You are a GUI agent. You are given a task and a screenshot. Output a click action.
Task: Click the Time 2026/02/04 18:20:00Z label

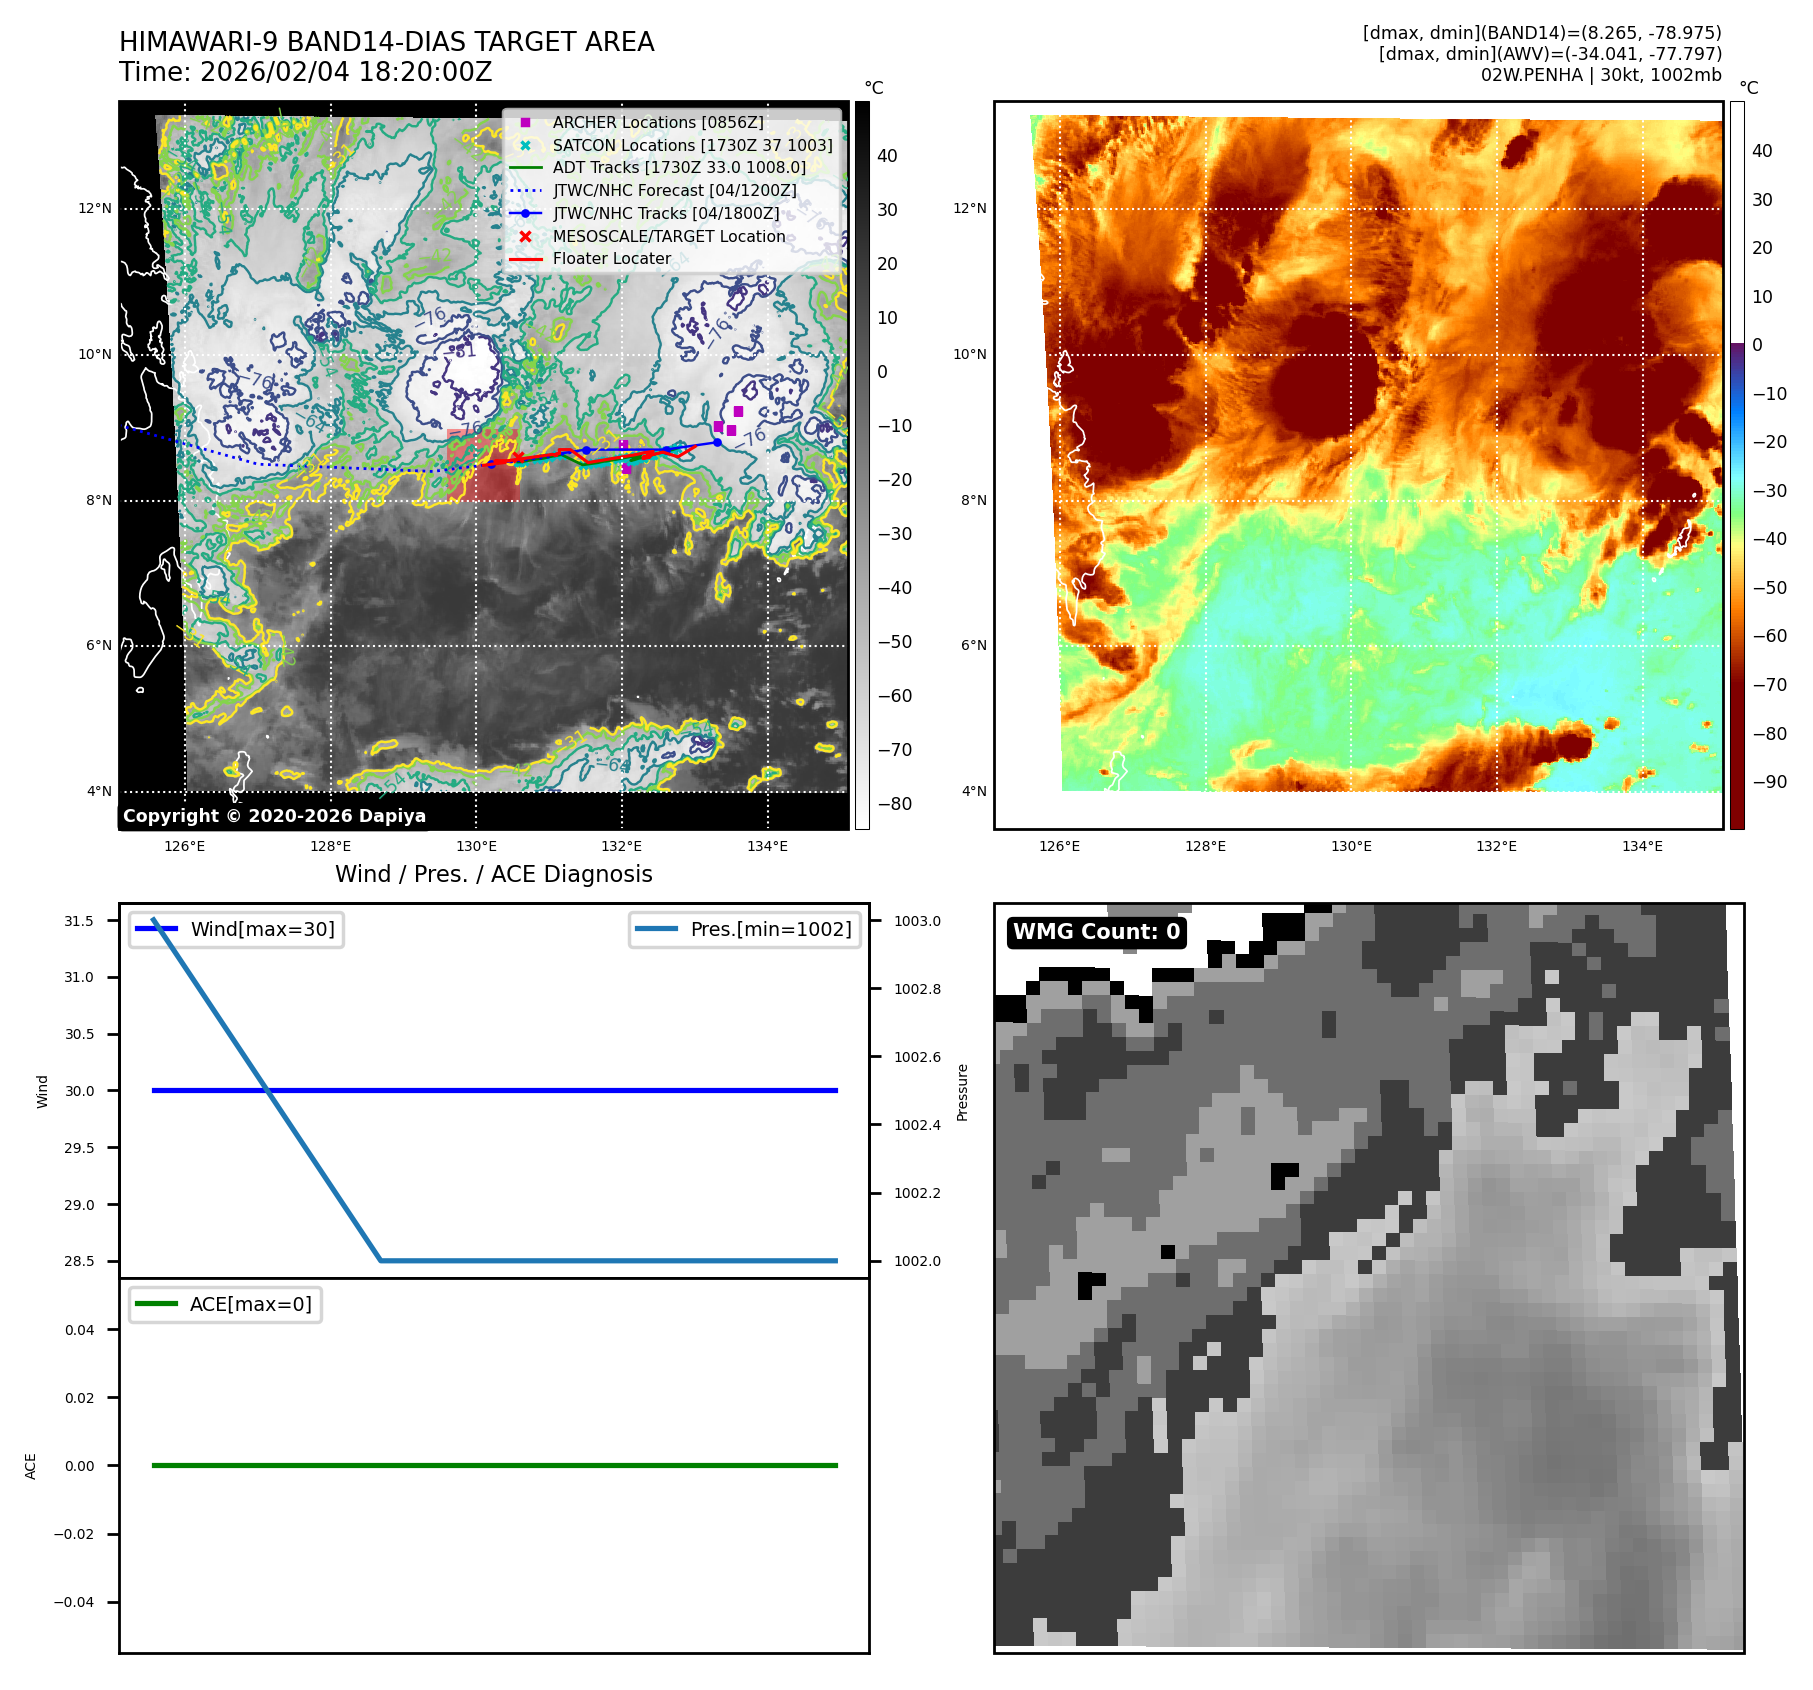(305, 72)
